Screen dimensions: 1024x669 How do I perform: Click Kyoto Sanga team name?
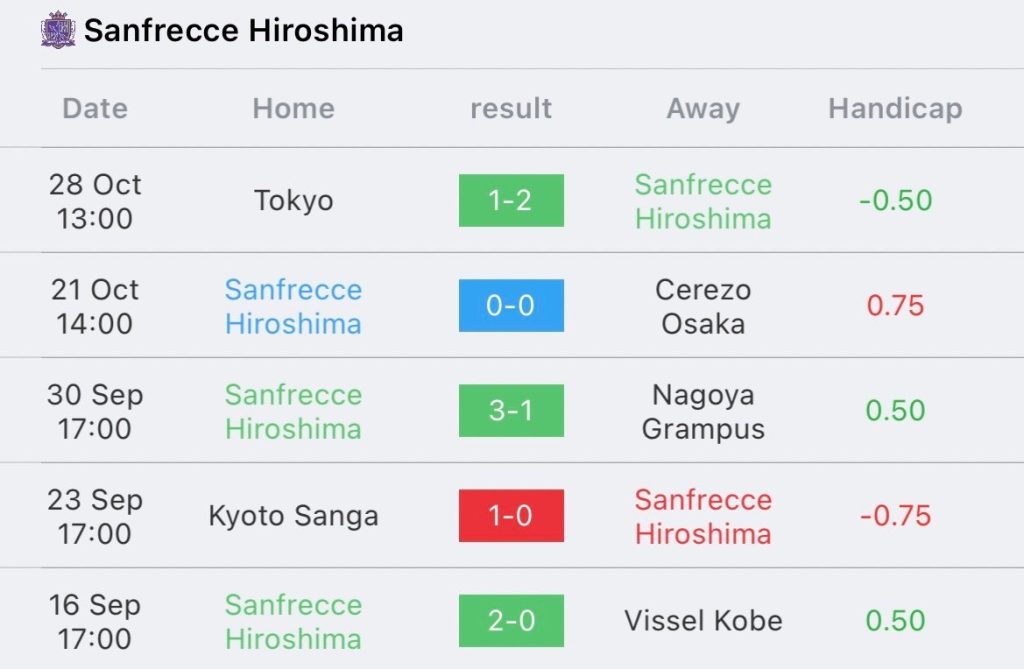click(x=294, y=516)
